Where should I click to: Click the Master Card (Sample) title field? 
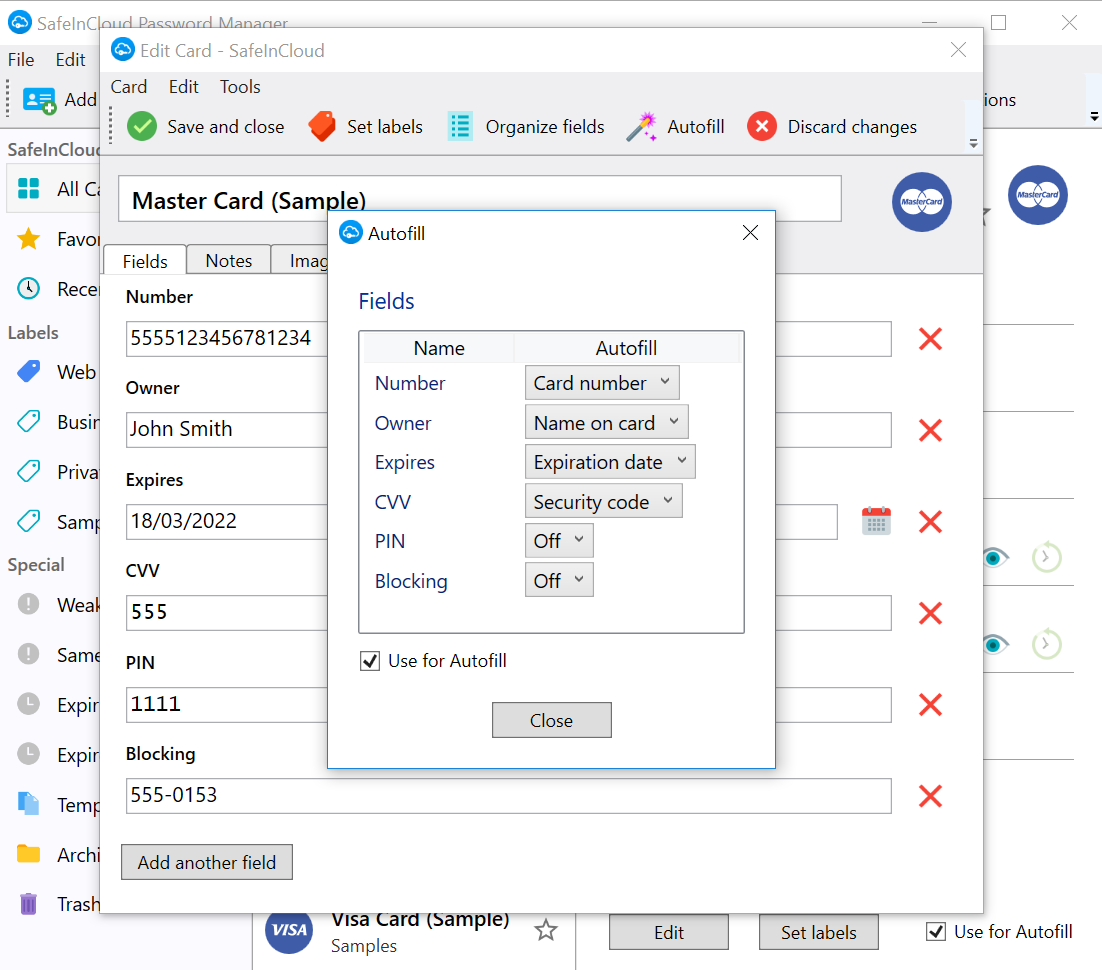click(x=479, y=199)
